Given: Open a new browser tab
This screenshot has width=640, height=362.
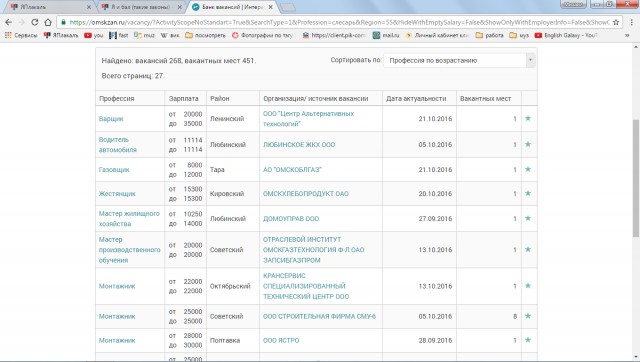Looking at the screenshot, I should point(288,7).
